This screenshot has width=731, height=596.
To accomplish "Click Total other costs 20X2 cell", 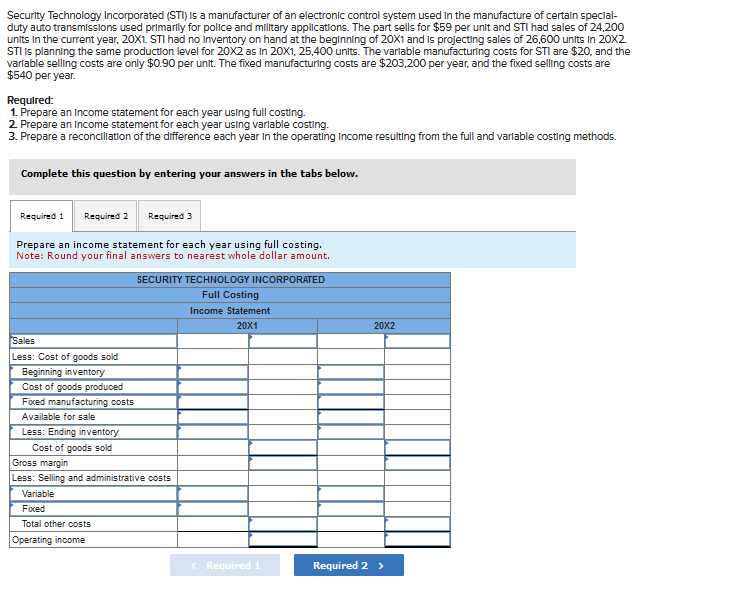I will pyautogui.click(x=417, y=524).
